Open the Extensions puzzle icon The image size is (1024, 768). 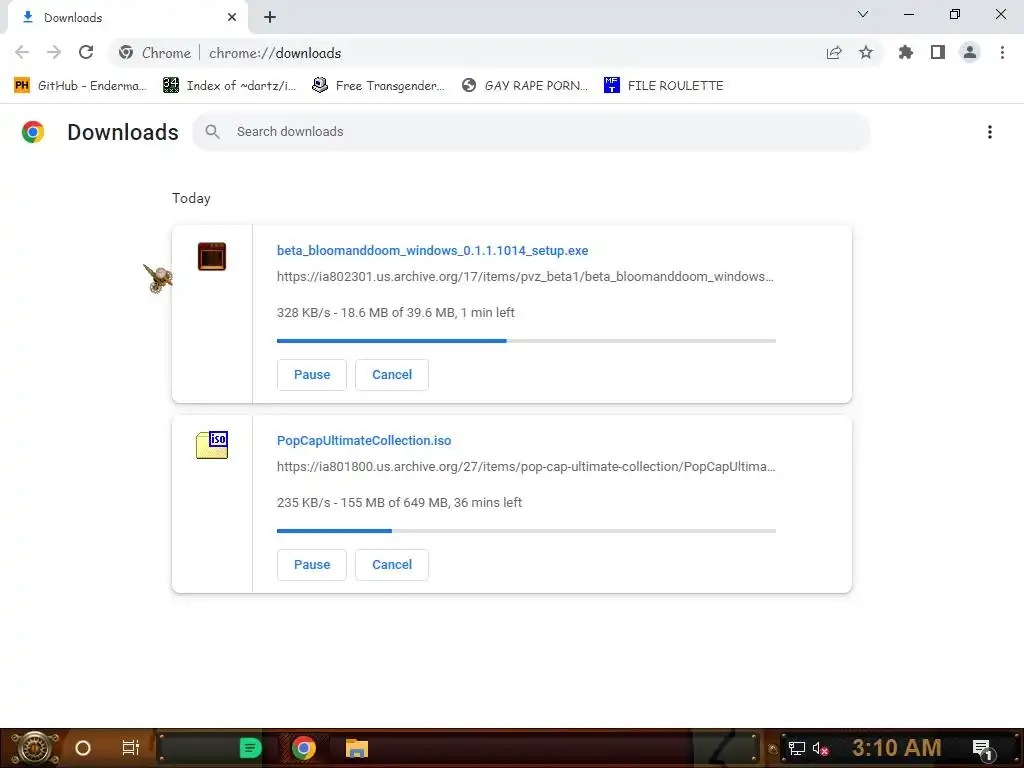point(906,52)
